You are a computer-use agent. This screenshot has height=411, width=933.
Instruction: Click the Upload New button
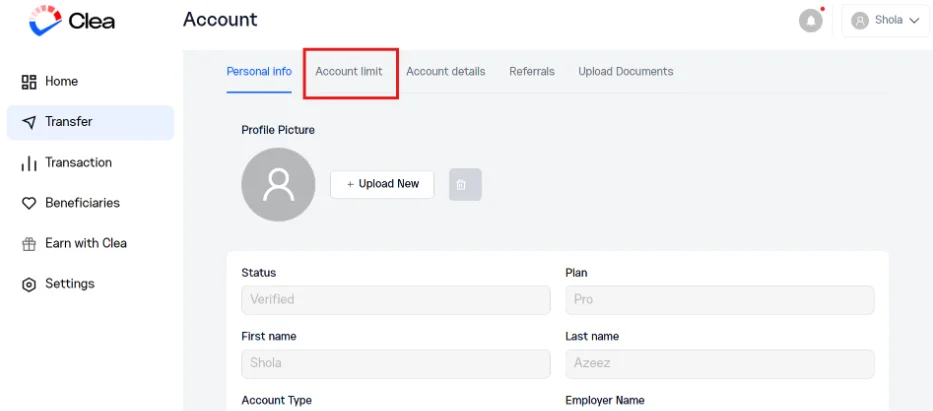tap(382, 184)
